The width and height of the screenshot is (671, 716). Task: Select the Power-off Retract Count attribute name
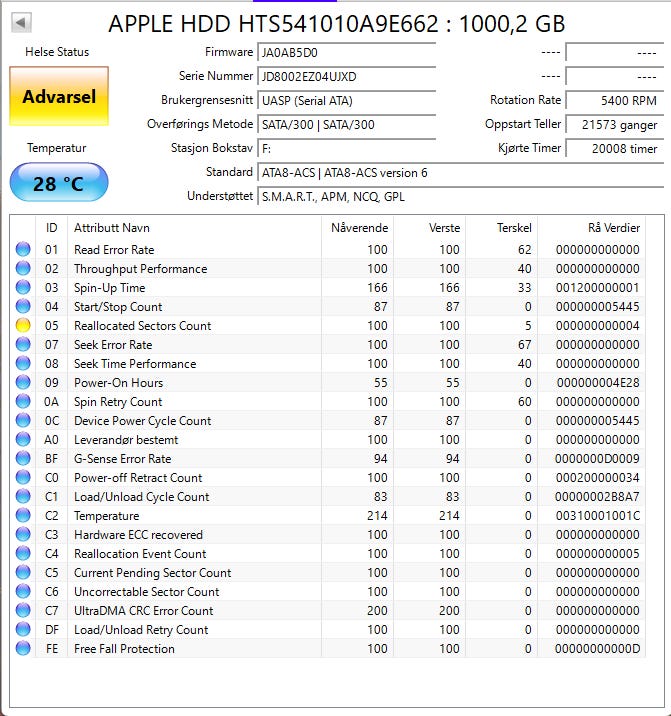click(x=138, y=478)
